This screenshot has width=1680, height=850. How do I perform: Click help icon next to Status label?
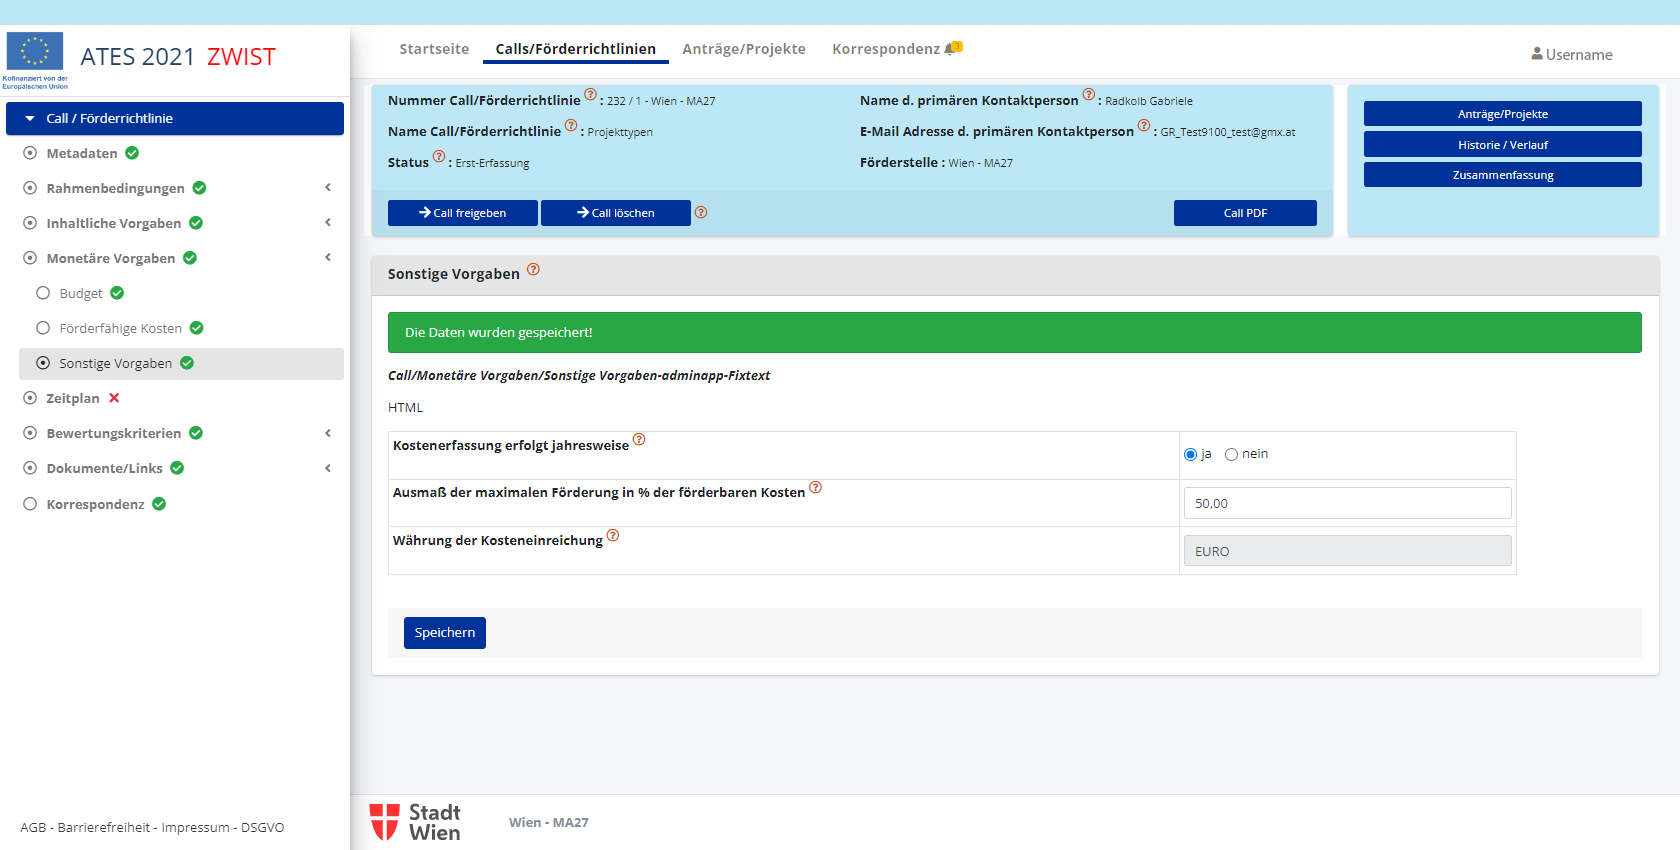439,157
